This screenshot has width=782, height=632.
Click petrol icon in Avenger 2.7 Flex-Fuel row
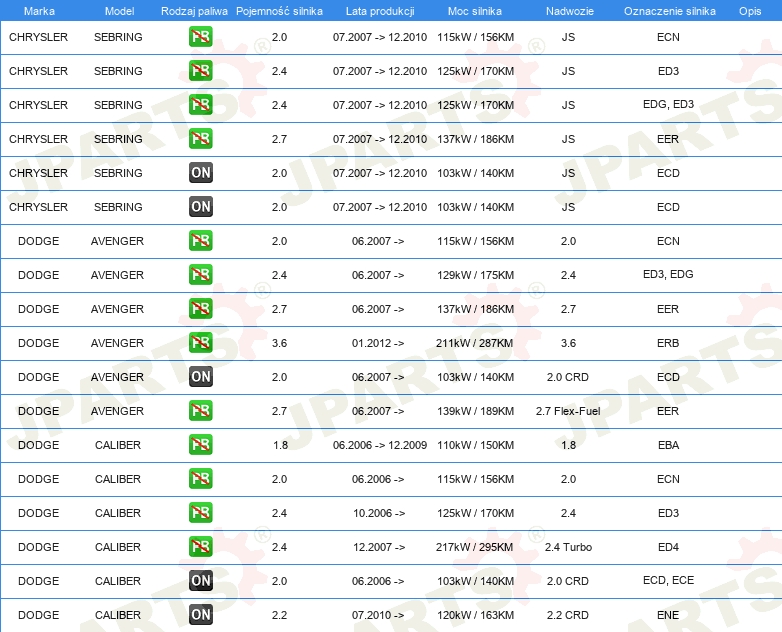[200, 411]
